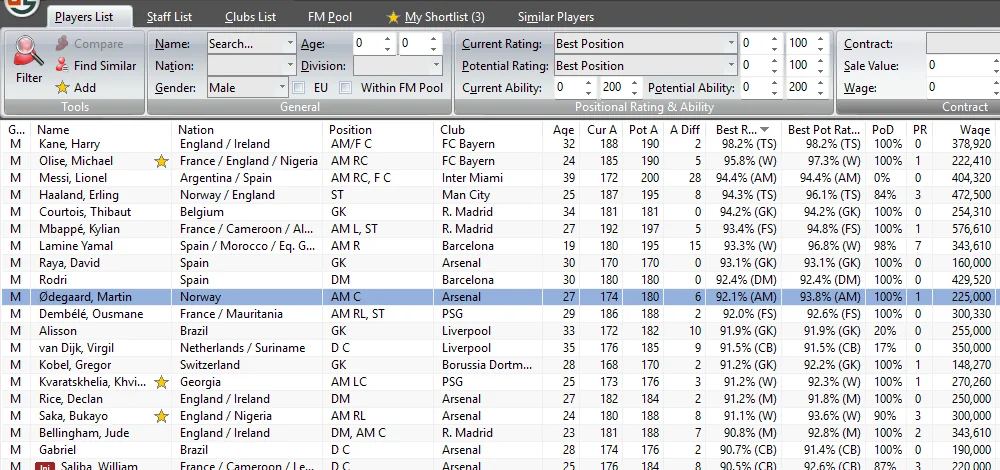The height and width of the screenshot is (470, 1000).
Task: Open My Shortlist (3) tab
Action: point(436,17)
